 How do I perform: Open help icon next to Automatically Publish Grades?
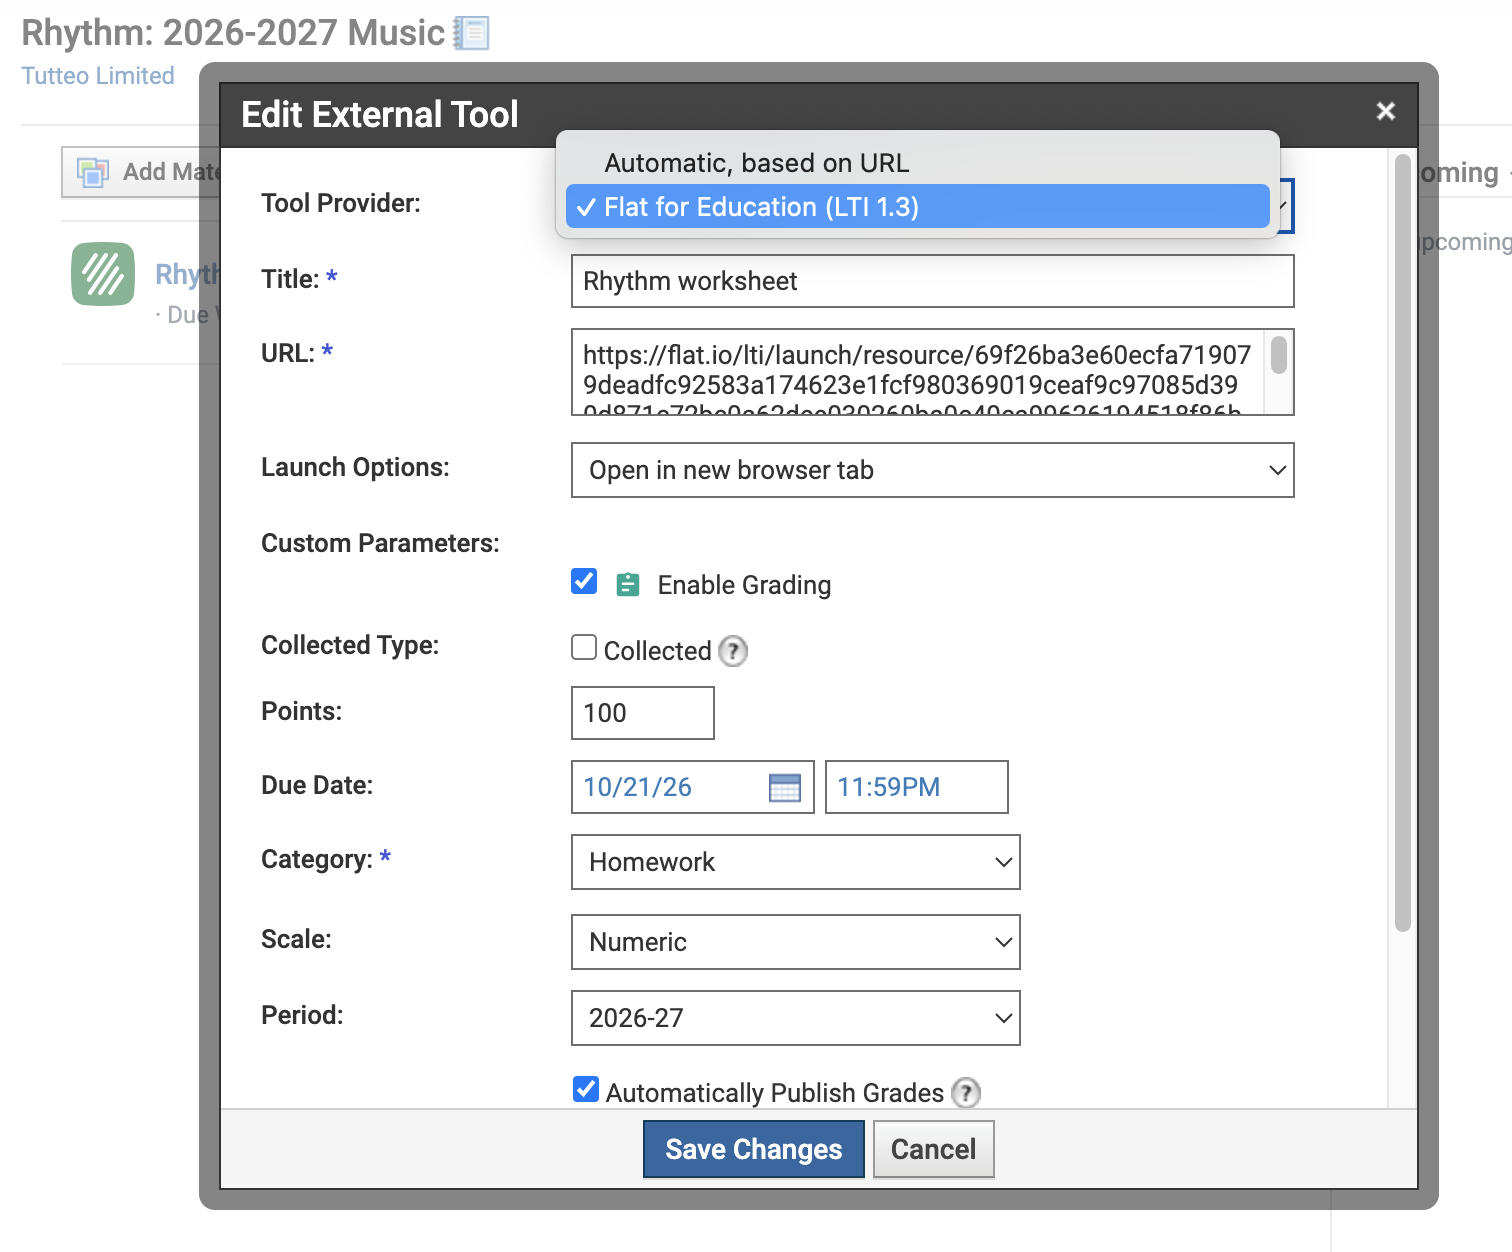click(965, 1093)
